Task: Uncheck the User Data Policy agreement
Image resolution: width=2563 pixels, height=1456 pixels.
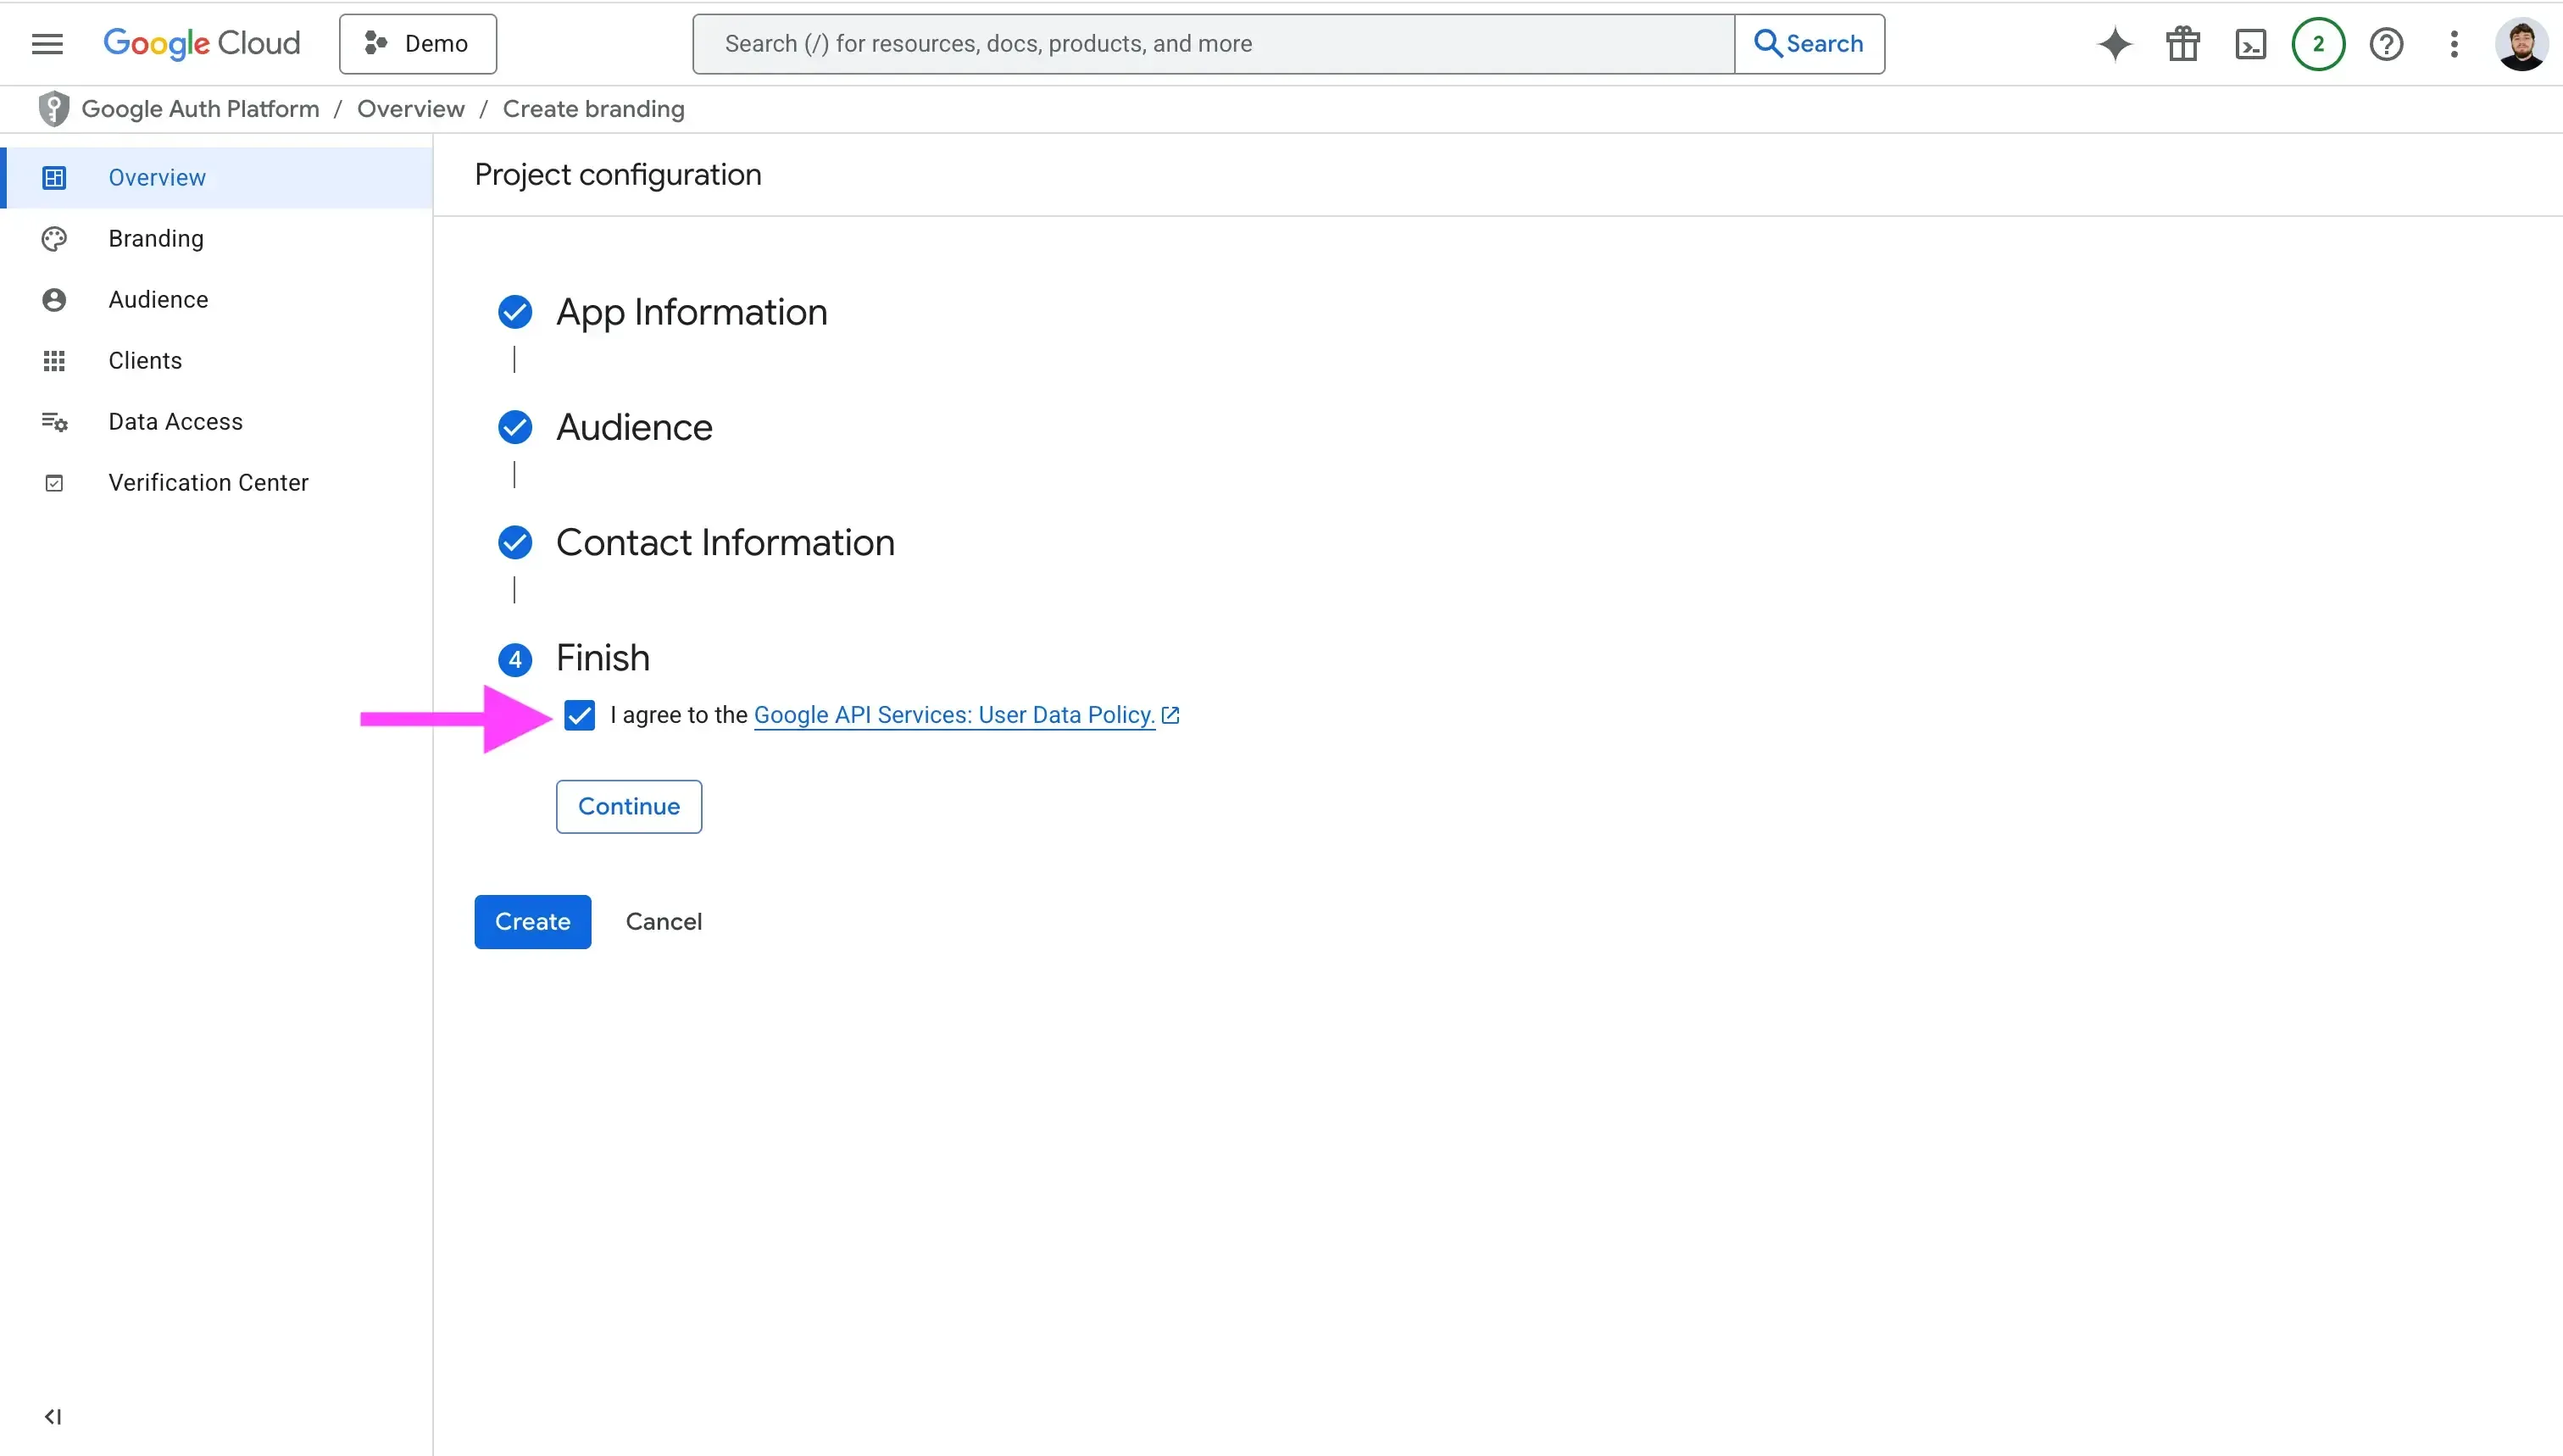Action: pos(579,715)
